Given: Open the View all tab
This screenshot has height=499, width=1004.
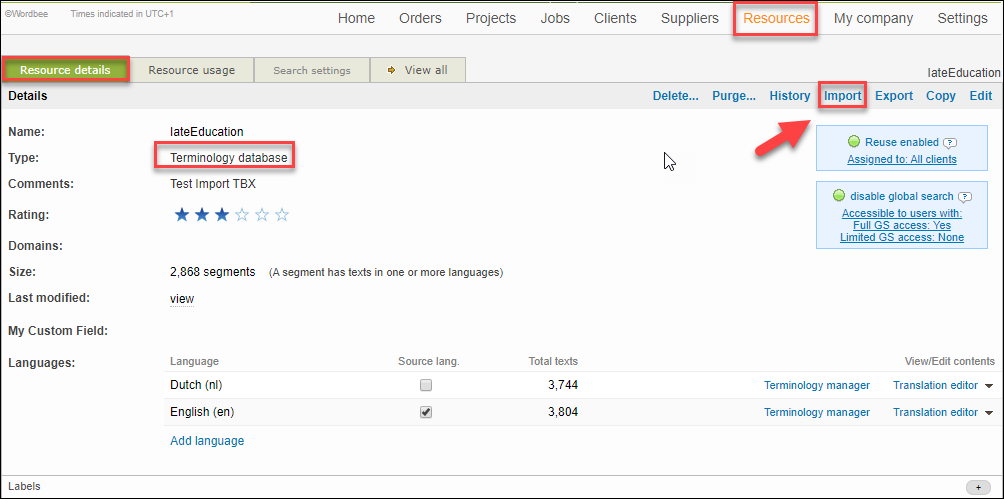Looking at the screenshot, I should [x=417, y=71].
